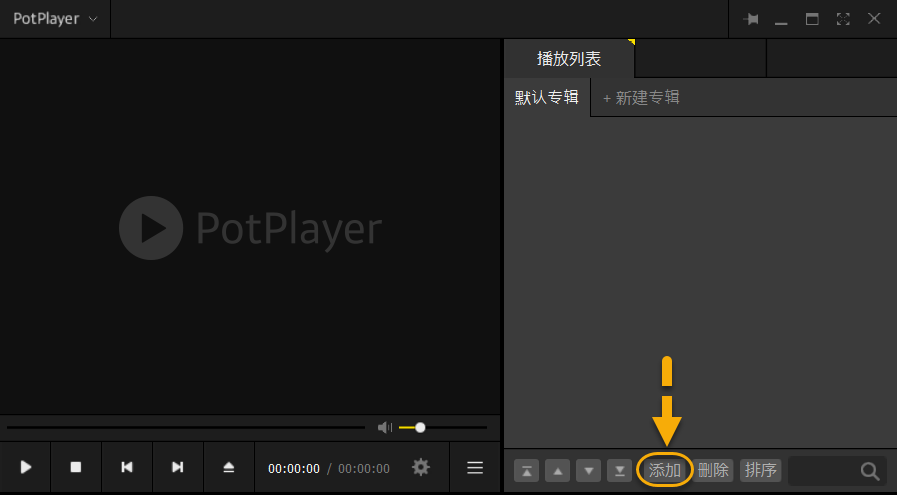Click the 00:00:00 current time display
The width and height of the screenshot is (897, 495).
[294, 469]
